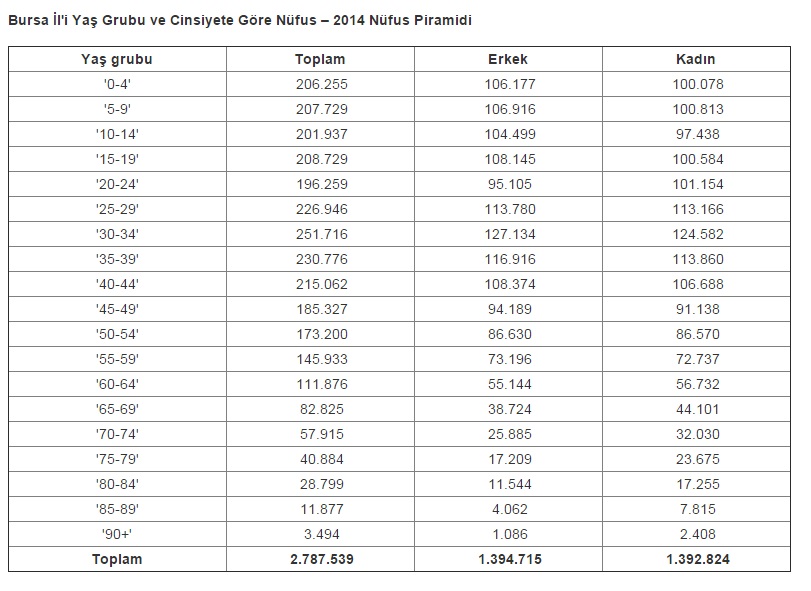Screen dimensions: 811x591
Task: Click the 'Erkek' column header
Action: (508, 59)
